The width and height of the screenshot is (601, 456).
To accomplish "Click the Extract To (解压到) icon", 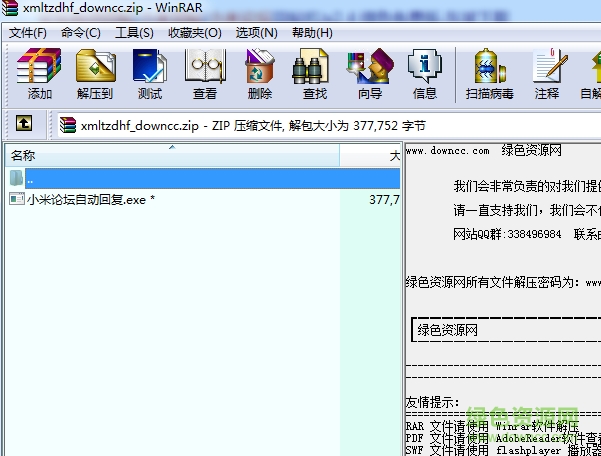I will coord(95,74).
